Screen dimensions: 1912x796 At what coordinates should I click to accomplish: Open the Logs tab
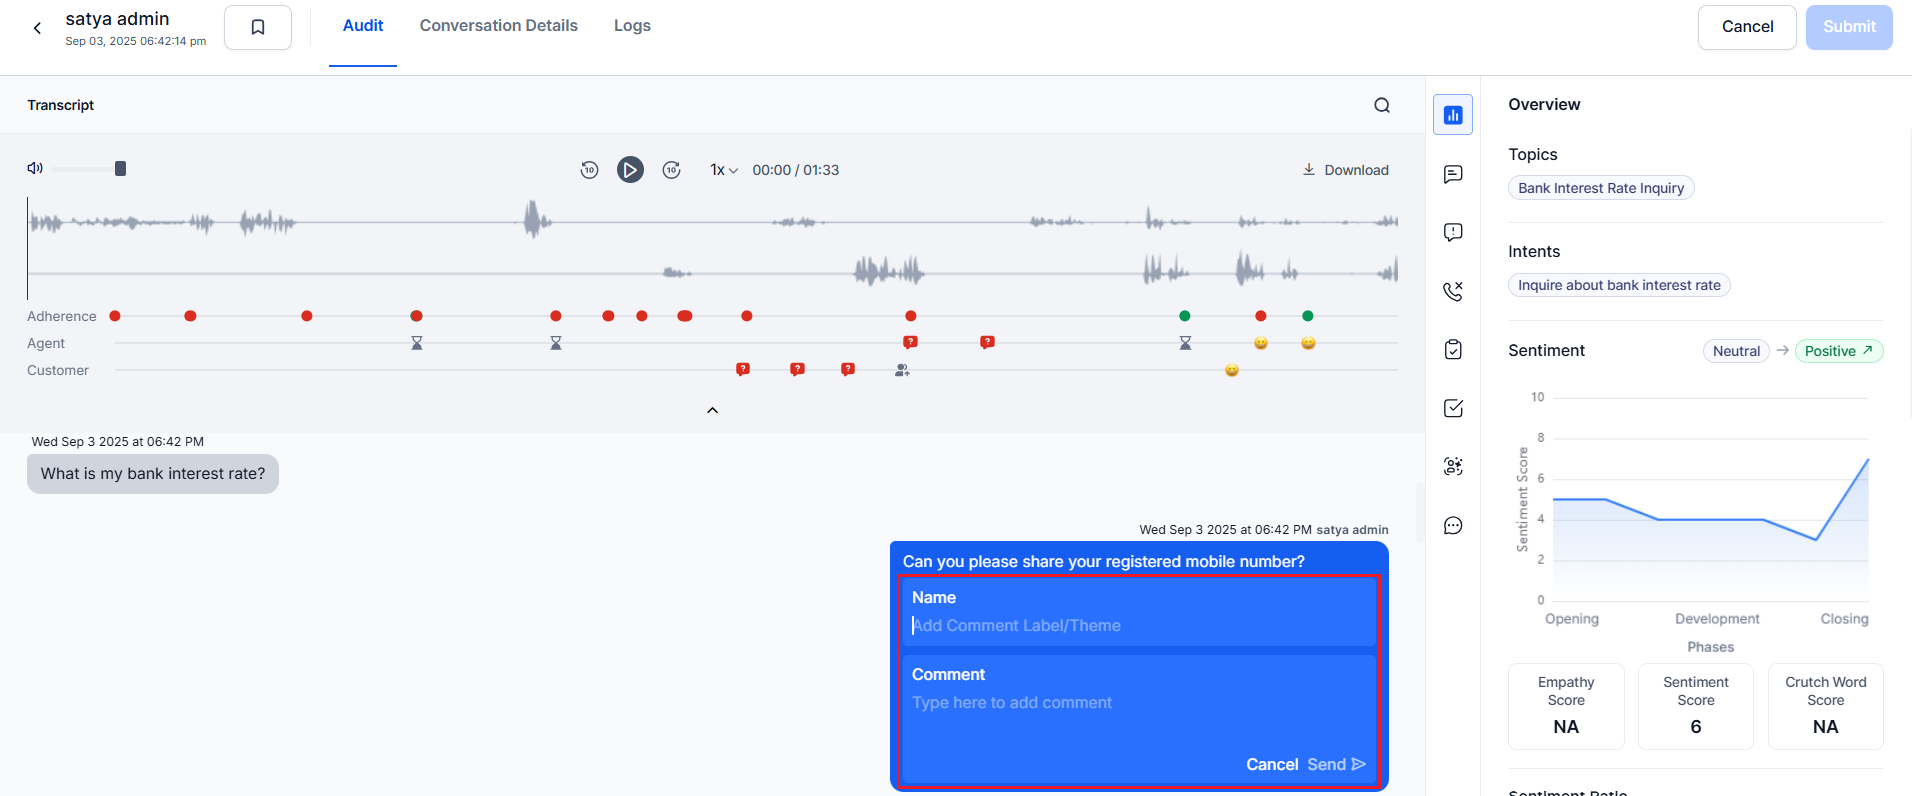[x=632, y=26]
